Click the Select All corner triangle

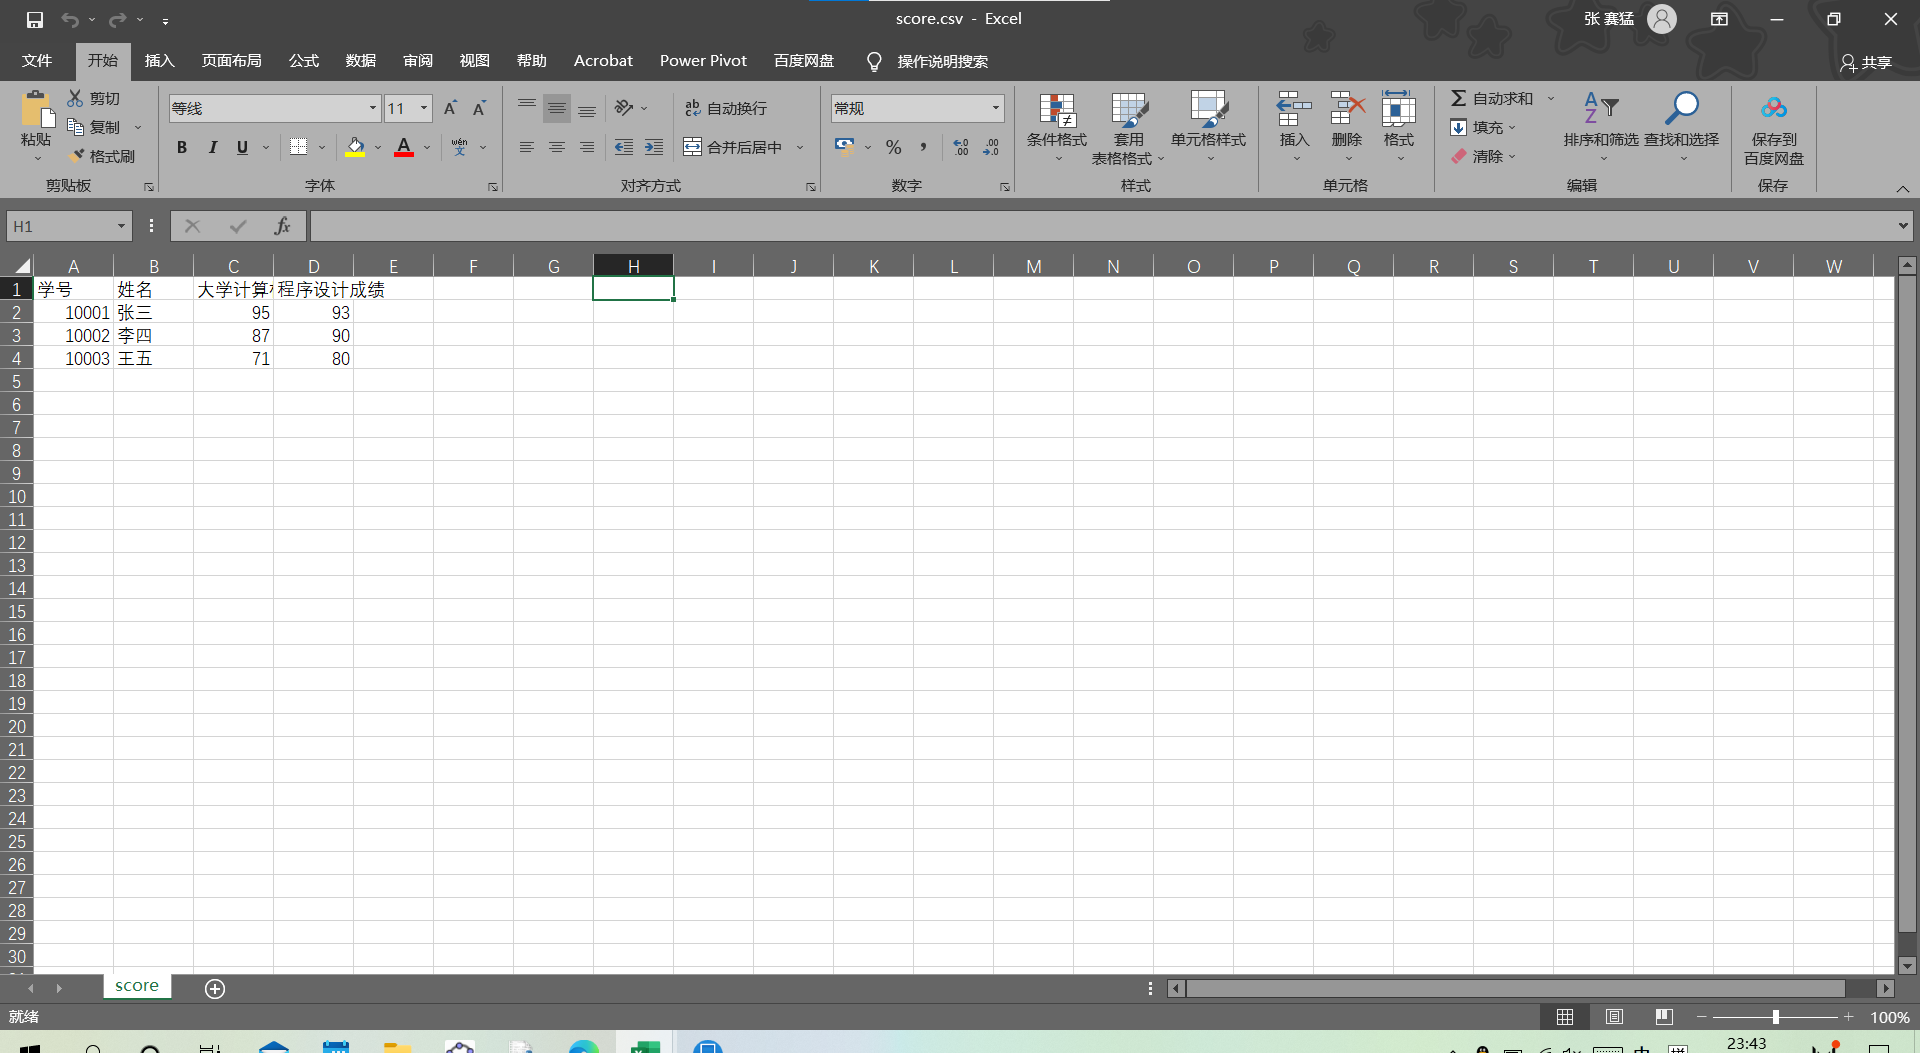tap(22, 266)
